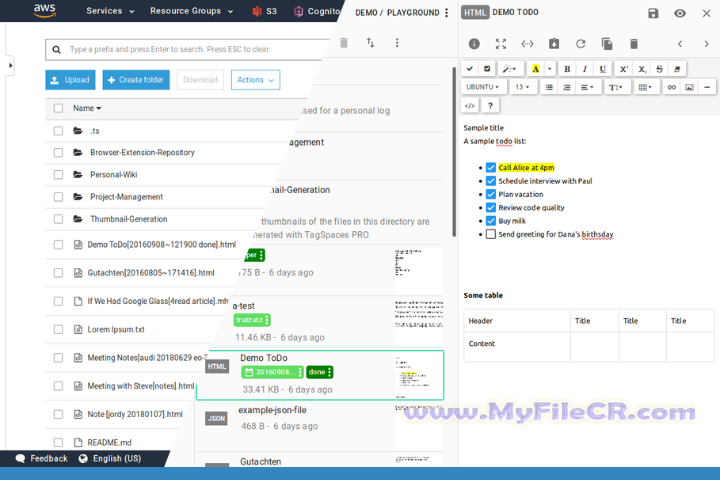Open the Resource Groups menu
Viewport: 720px width, 480px height.
pos(191,11)
